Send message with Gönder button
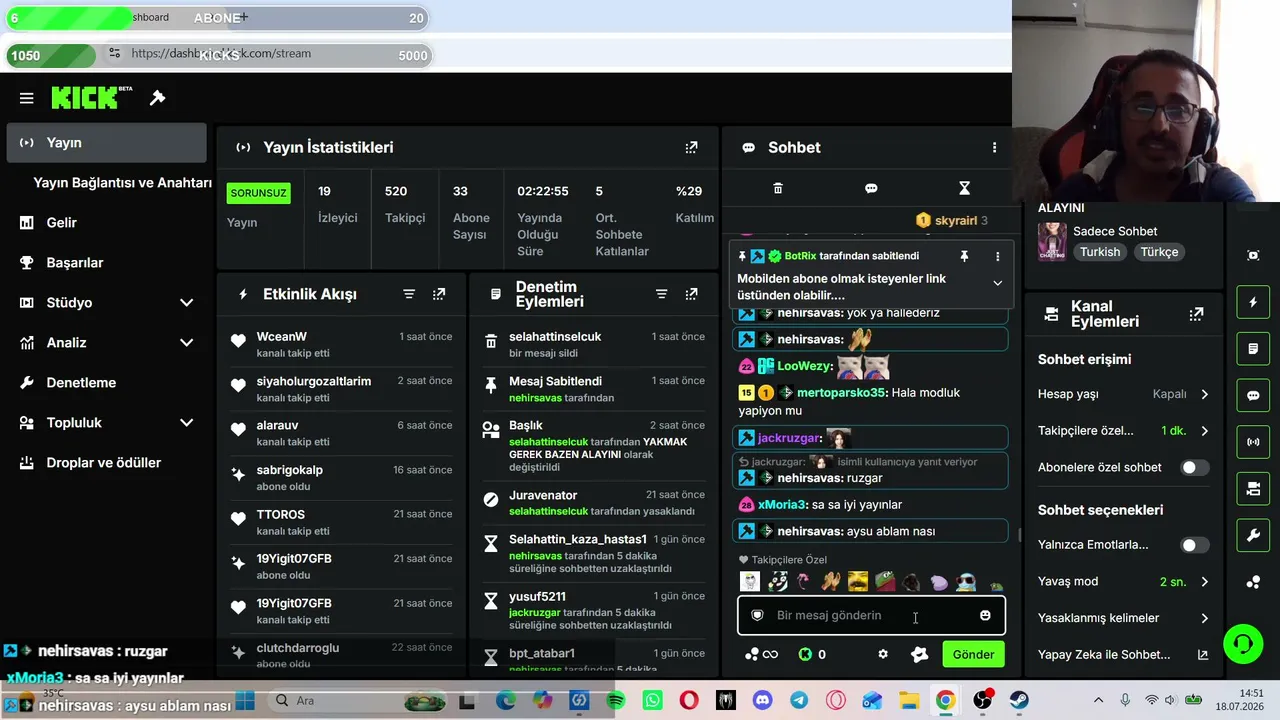The image size is (1280, 720). [973, 654]
